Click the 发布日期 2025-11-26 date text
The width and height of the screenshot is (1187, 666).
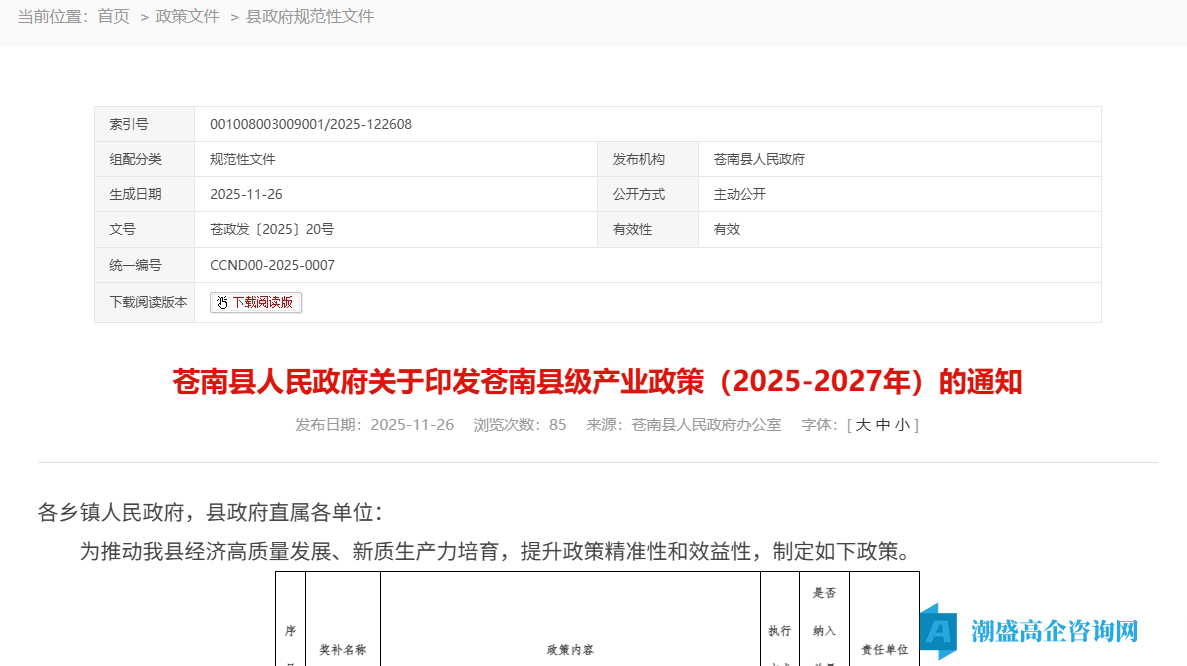point(411,424)
